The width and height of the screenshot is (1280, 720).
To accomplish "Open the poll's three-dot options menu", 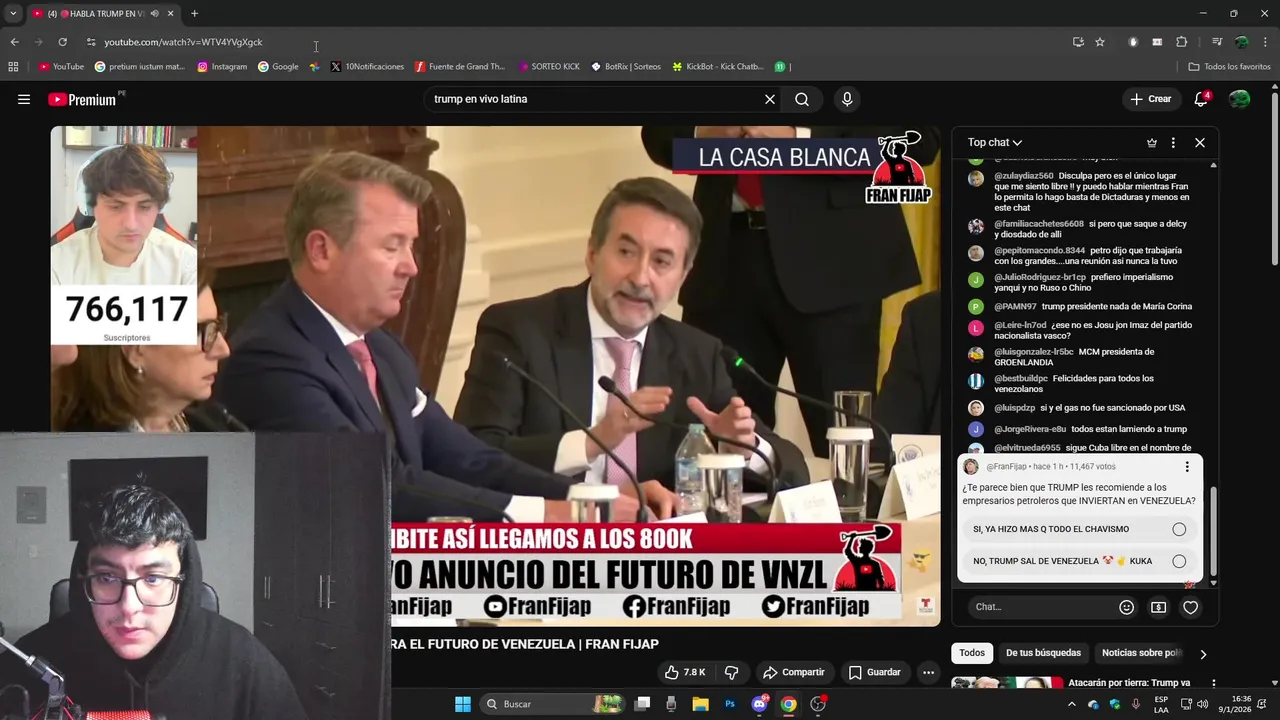I will pyautogui.click(x=1187, y=467).
